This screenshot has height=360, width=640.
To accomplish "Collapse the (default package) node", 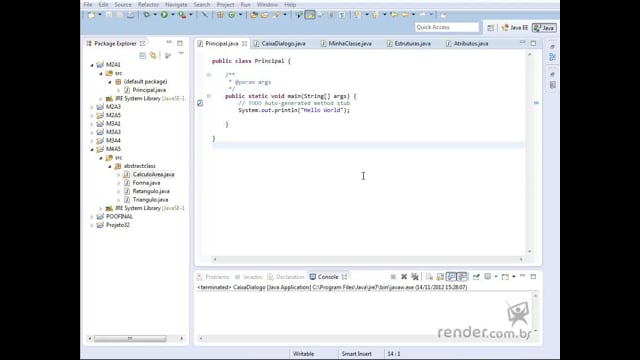I will 110,82.
